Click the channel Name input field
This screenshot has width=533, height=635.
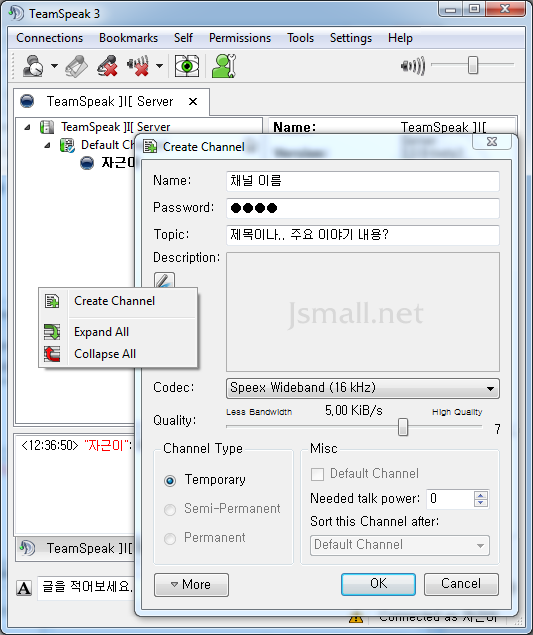pyautogui.click(x=362, y=181)
